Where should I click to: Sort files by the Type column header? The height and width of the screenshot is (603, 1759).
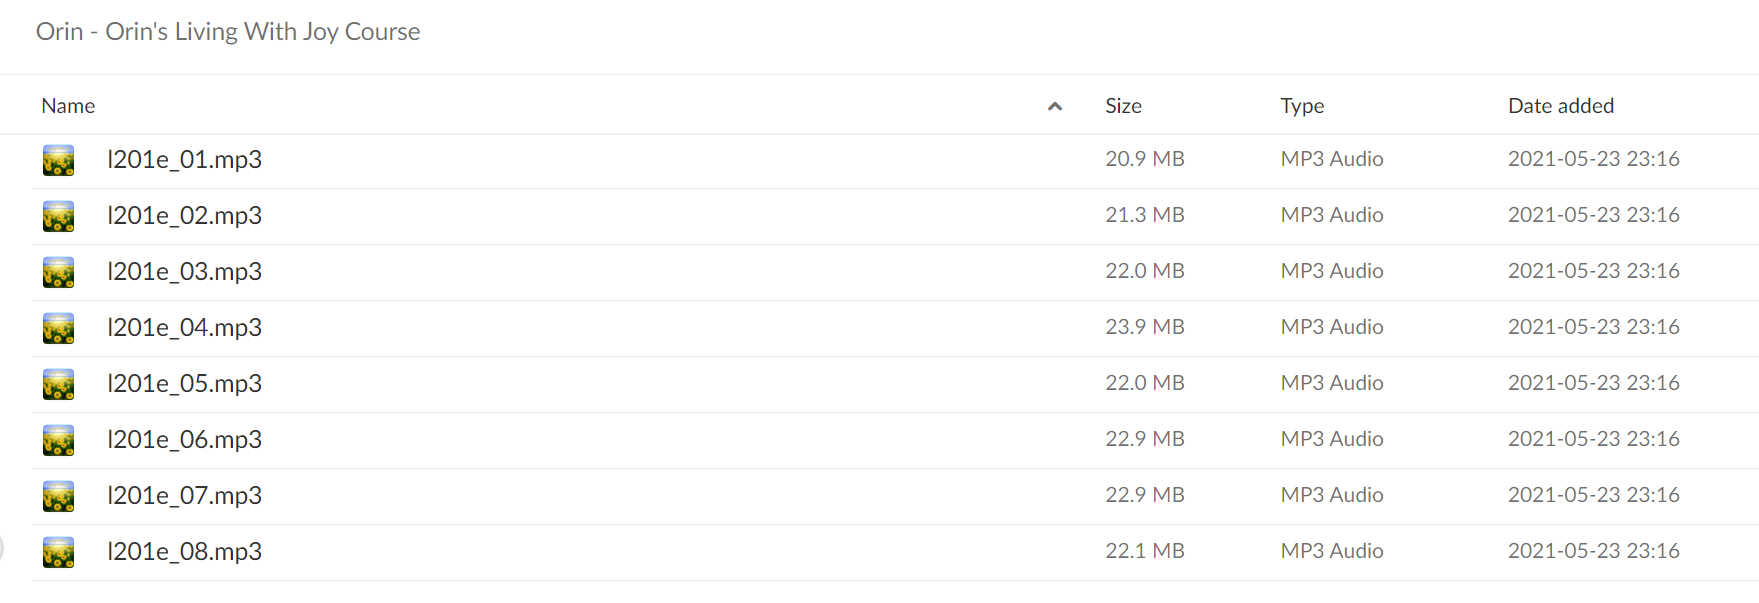pos(1302,106)
